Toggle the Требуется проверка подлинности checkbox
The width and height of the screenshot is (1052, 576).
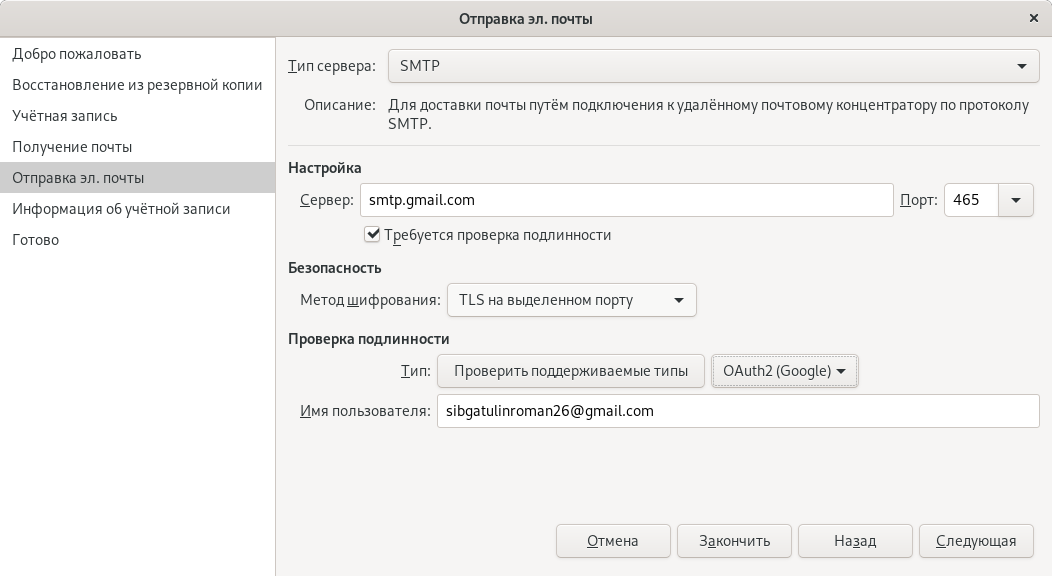(372, 235)
